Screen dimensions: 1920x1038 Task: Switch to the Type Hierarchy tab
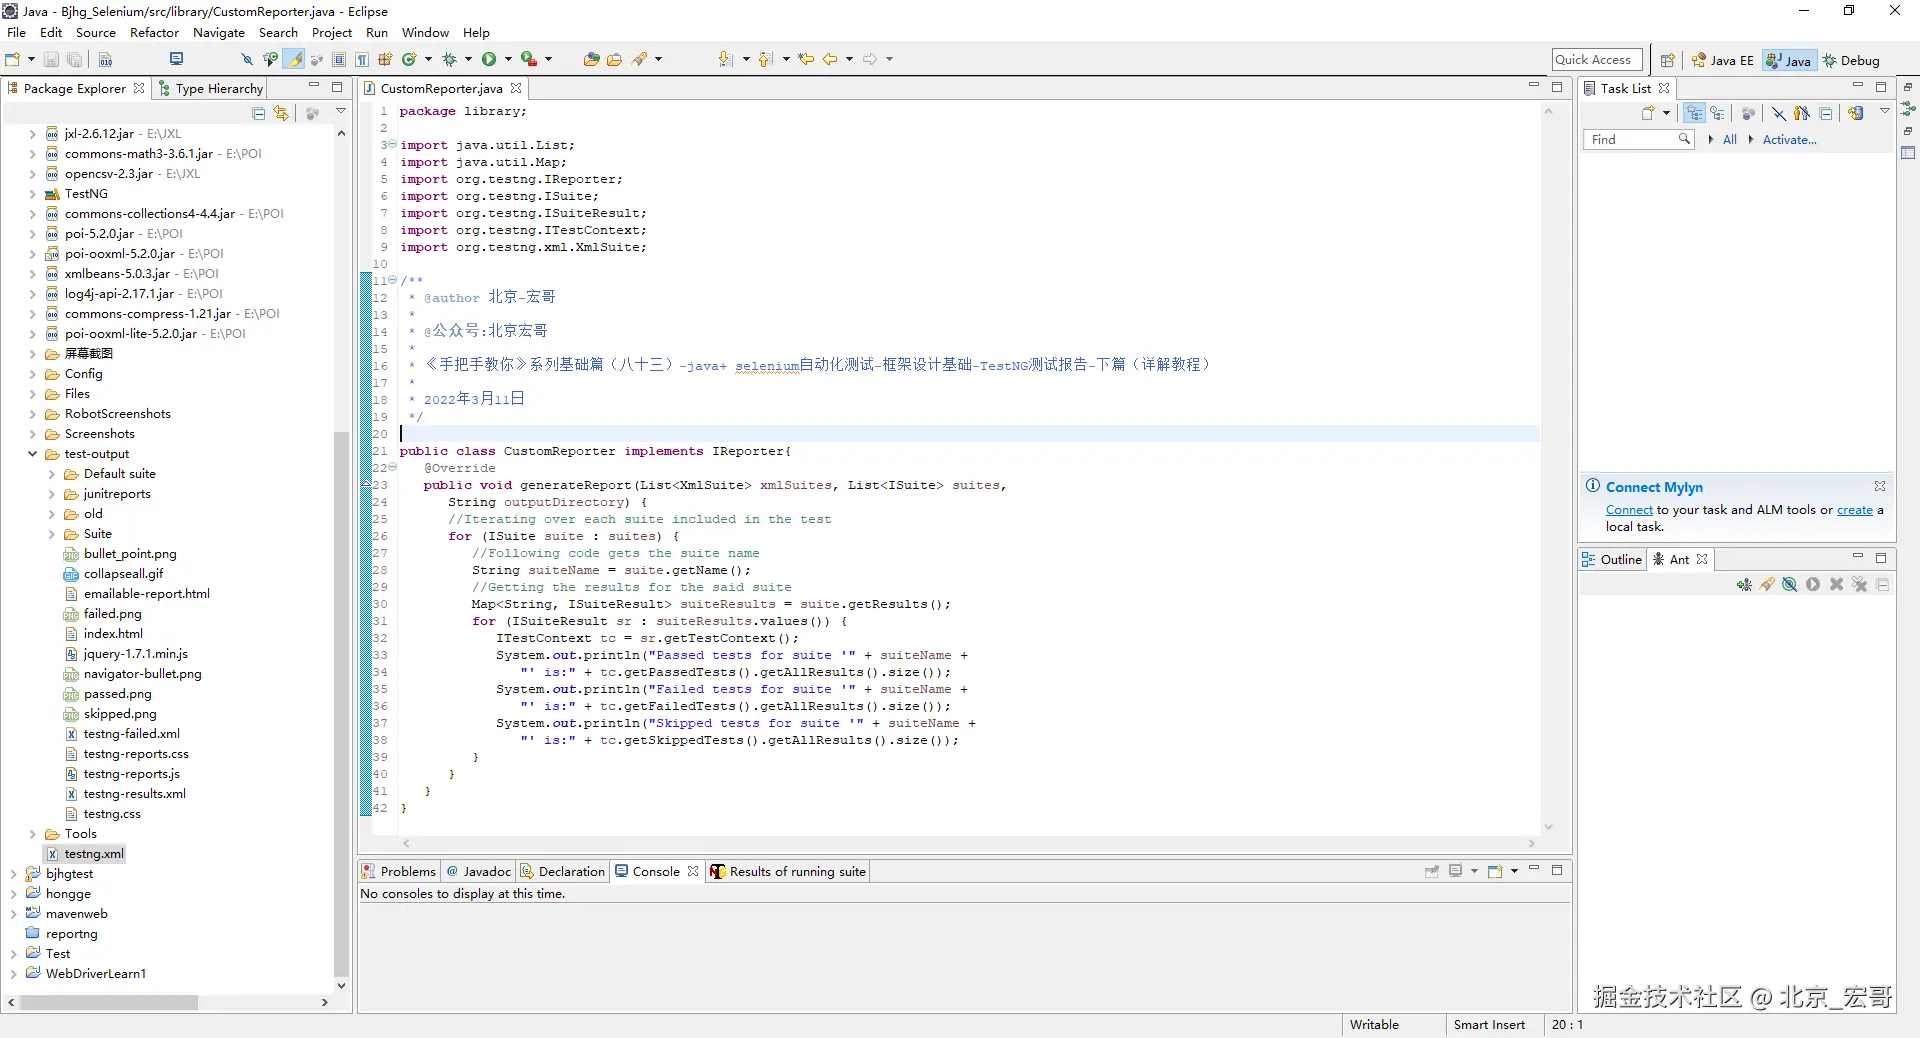pos(210,88)
